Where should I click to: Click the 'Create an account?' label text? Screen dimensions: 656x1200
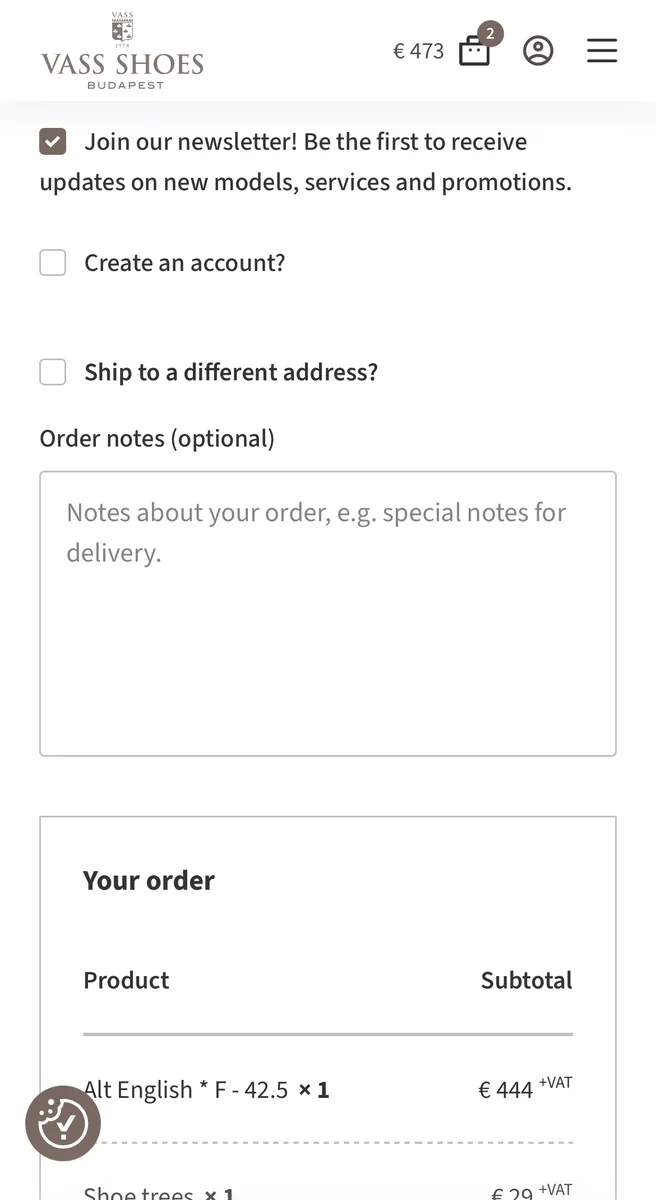coord(184,263)
